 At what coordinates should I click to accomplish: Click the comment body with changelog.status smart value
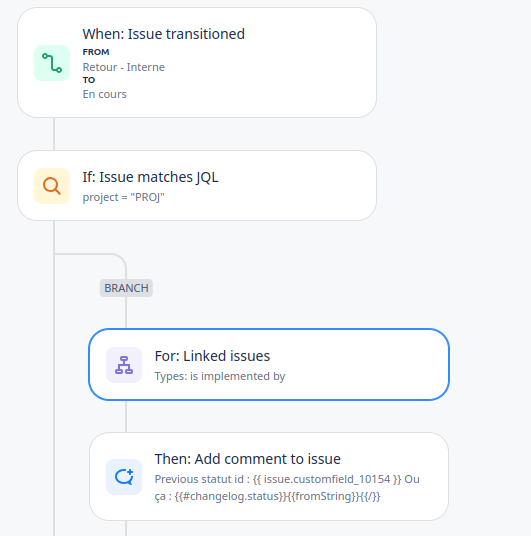coord(287,487)
